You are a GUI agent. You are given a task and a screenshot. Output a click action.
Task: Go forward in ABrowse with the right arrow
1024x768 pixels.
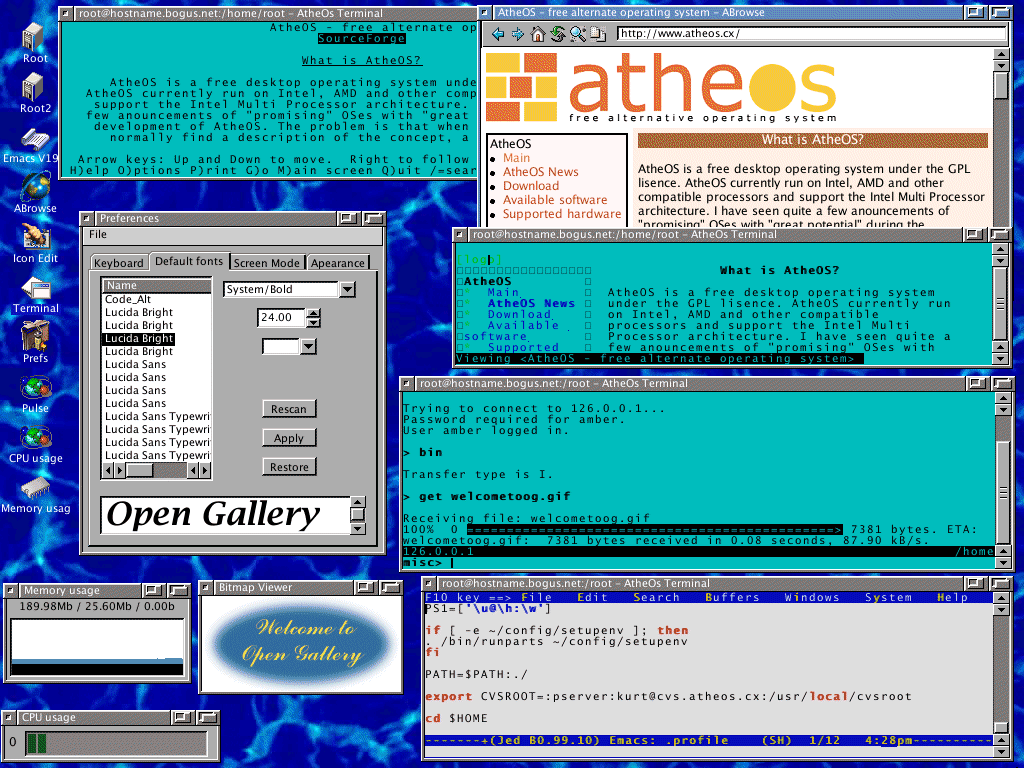coord(518,34)
